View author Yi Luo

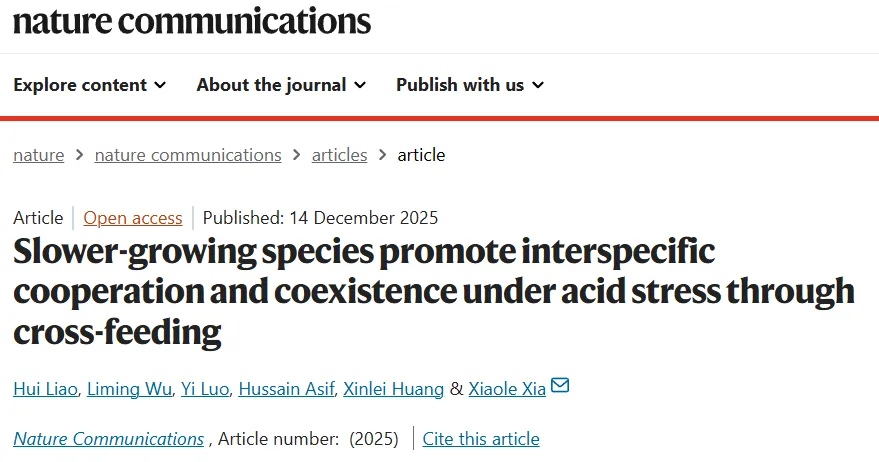point(204,389)
